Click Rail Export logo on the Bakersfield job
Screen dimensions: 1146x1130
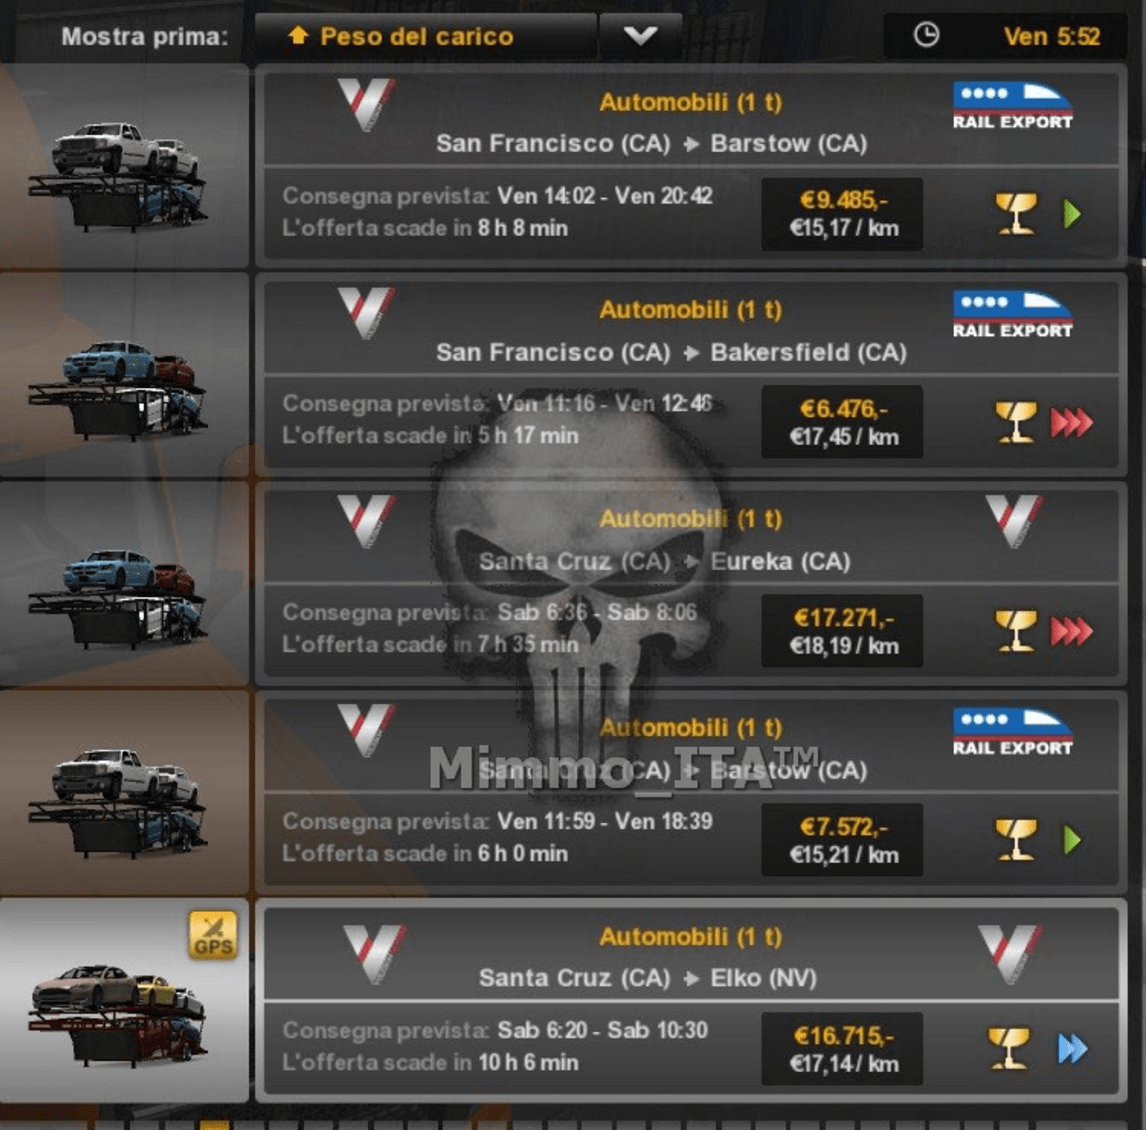click(x=1012, y=314)
